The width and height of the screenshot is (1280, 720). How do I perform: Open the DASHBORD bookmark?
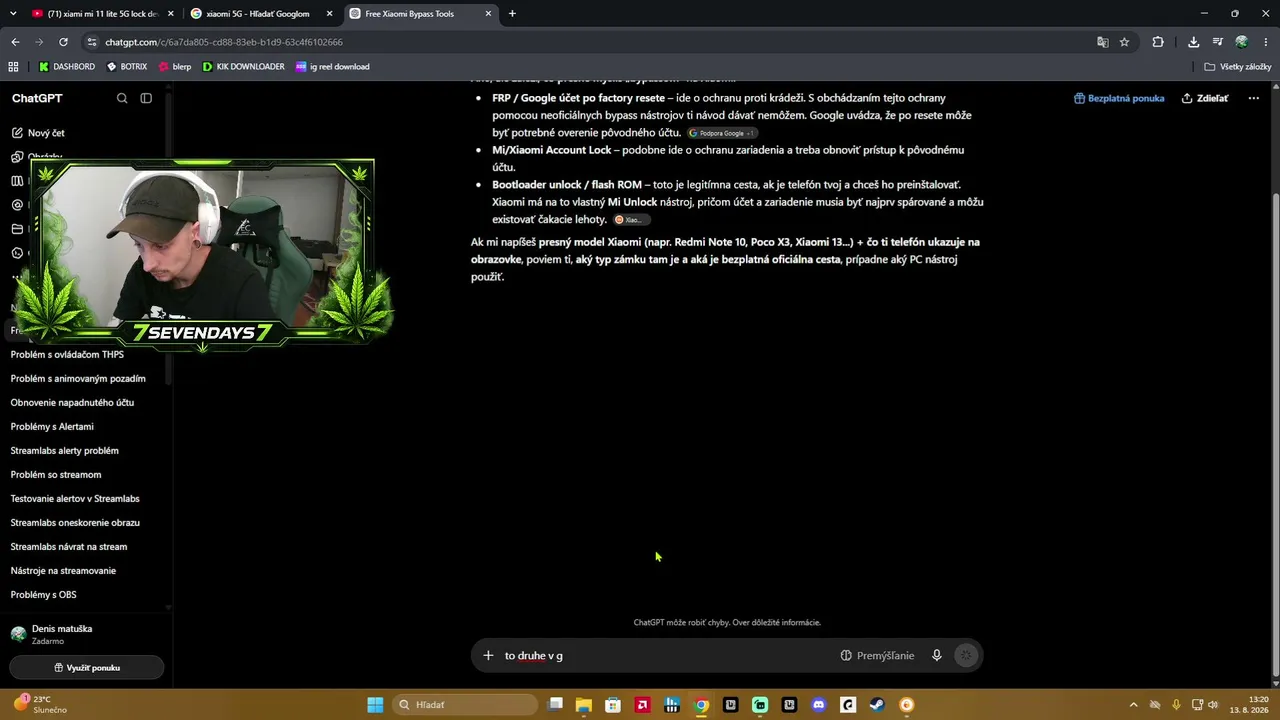(67, 67)
